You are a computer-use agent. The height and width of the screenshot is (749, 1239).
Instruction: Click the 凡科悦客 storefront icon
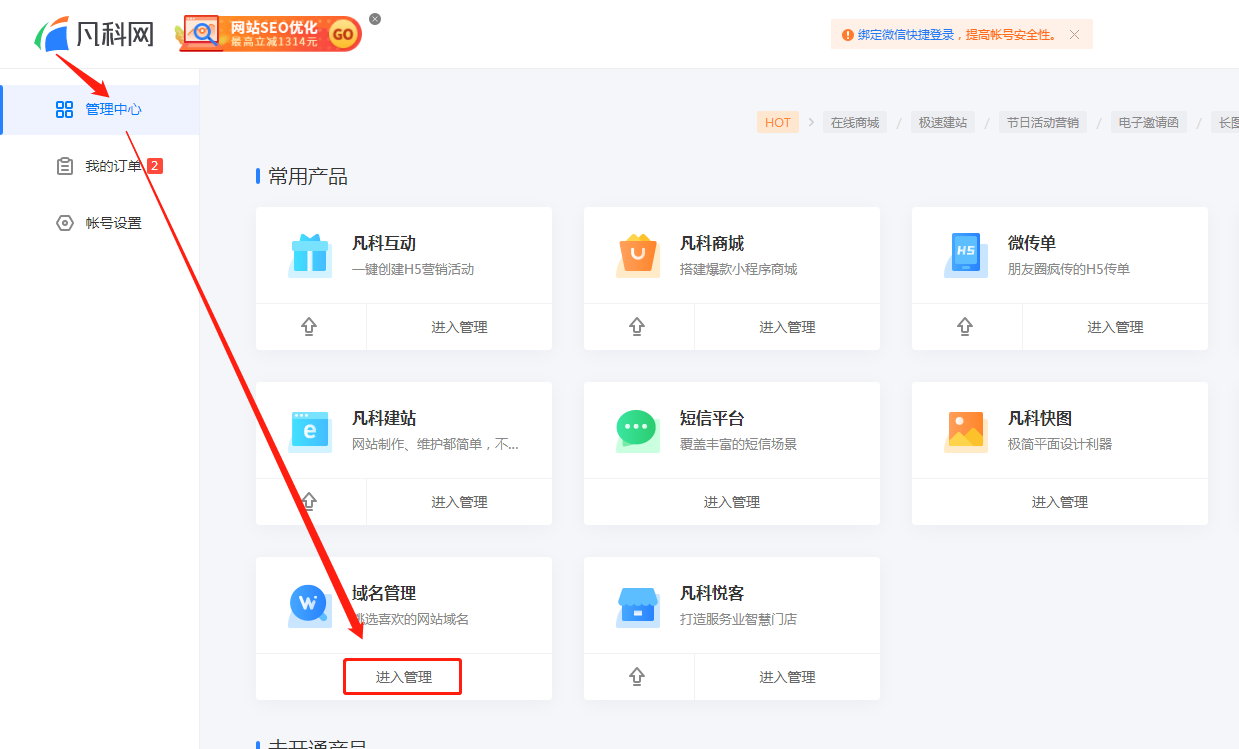tap(638, 605)
